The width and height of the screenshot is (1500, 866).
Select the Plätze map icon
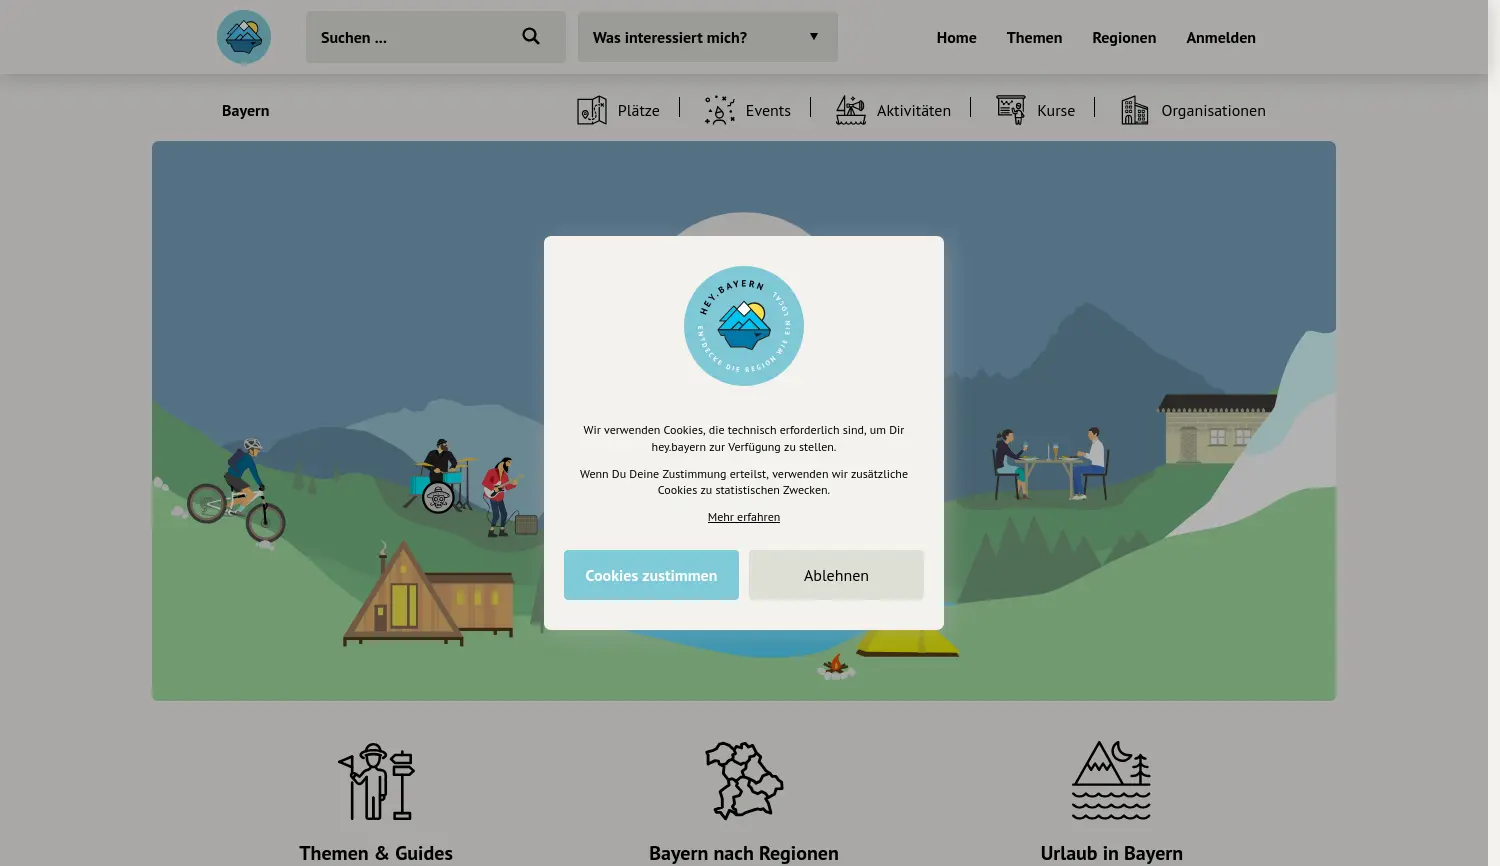point(592,110)
